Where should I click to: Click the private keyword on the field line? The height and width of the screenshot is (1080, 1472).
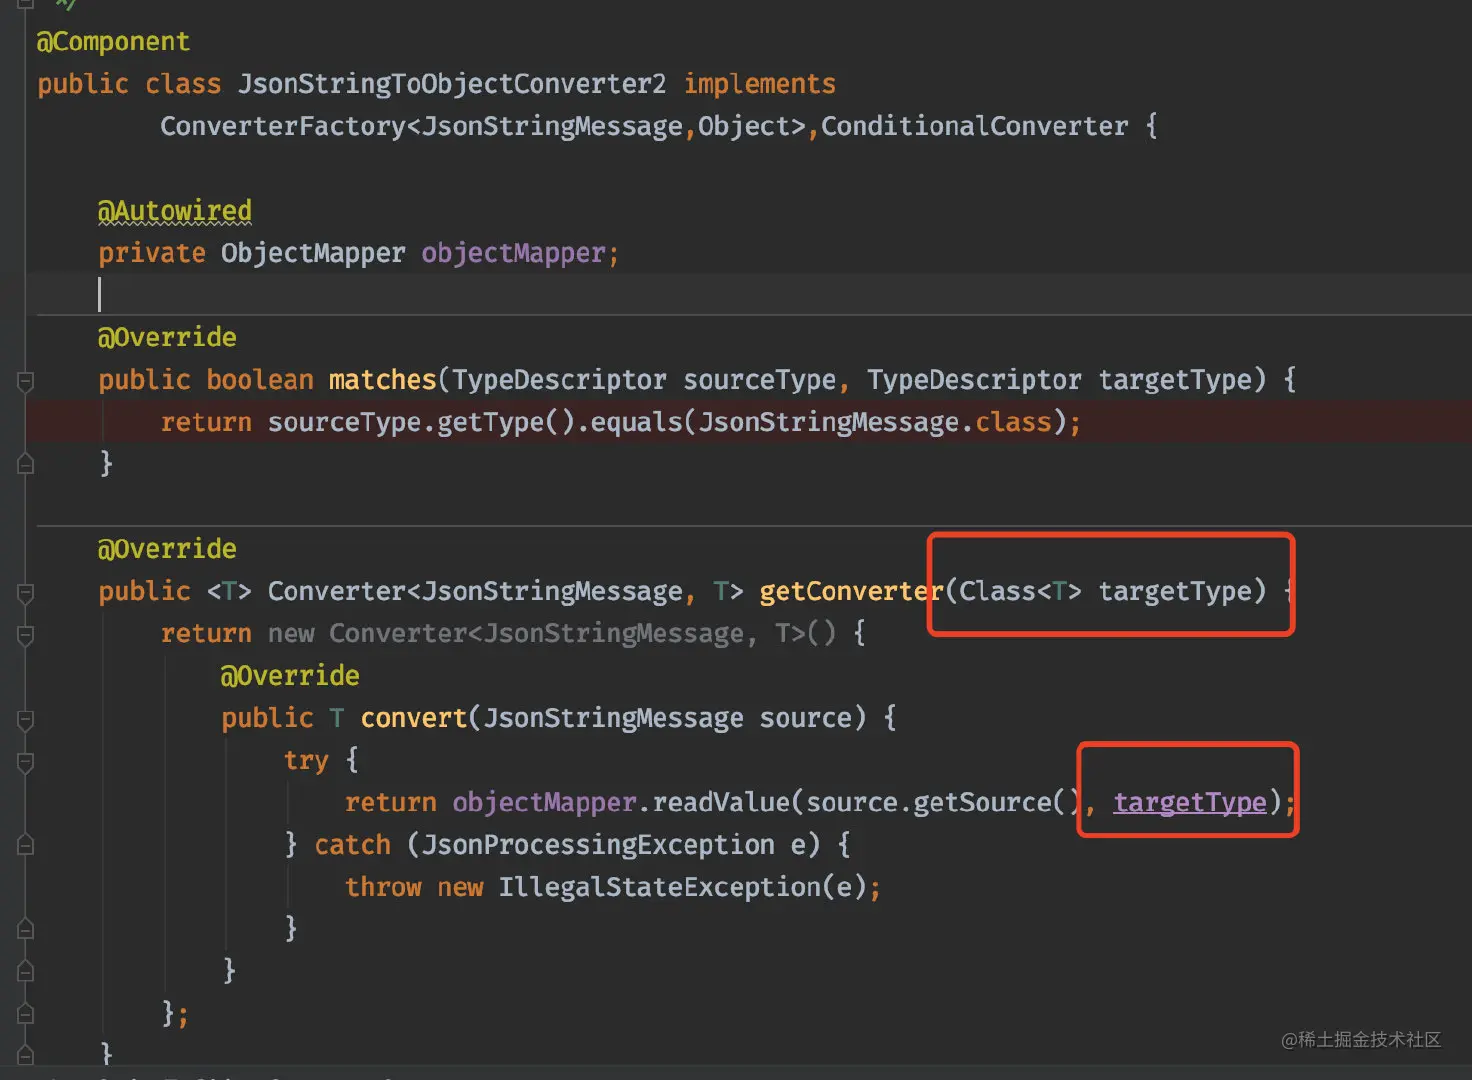tap(152, 253)
